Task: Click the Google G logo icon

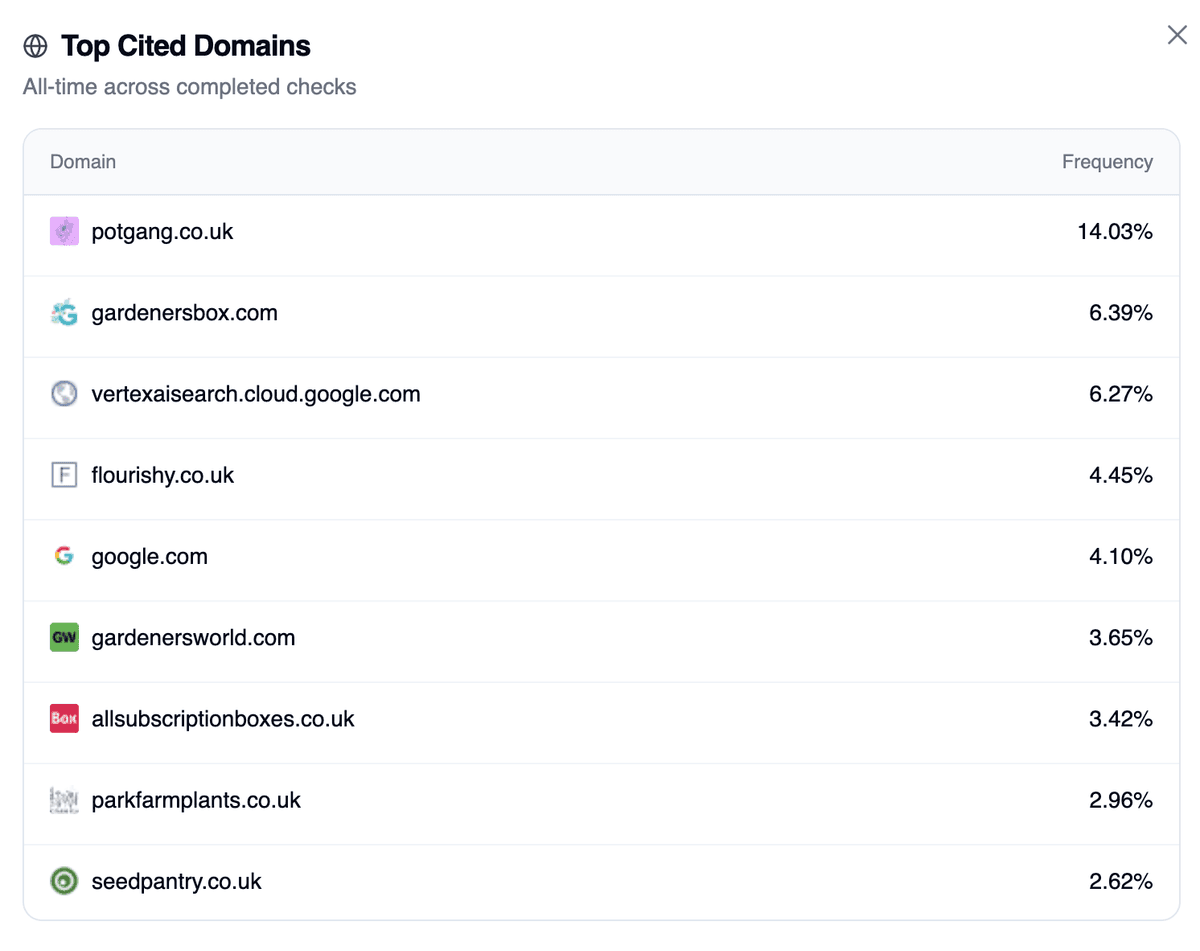Action: tap(64, 556)
